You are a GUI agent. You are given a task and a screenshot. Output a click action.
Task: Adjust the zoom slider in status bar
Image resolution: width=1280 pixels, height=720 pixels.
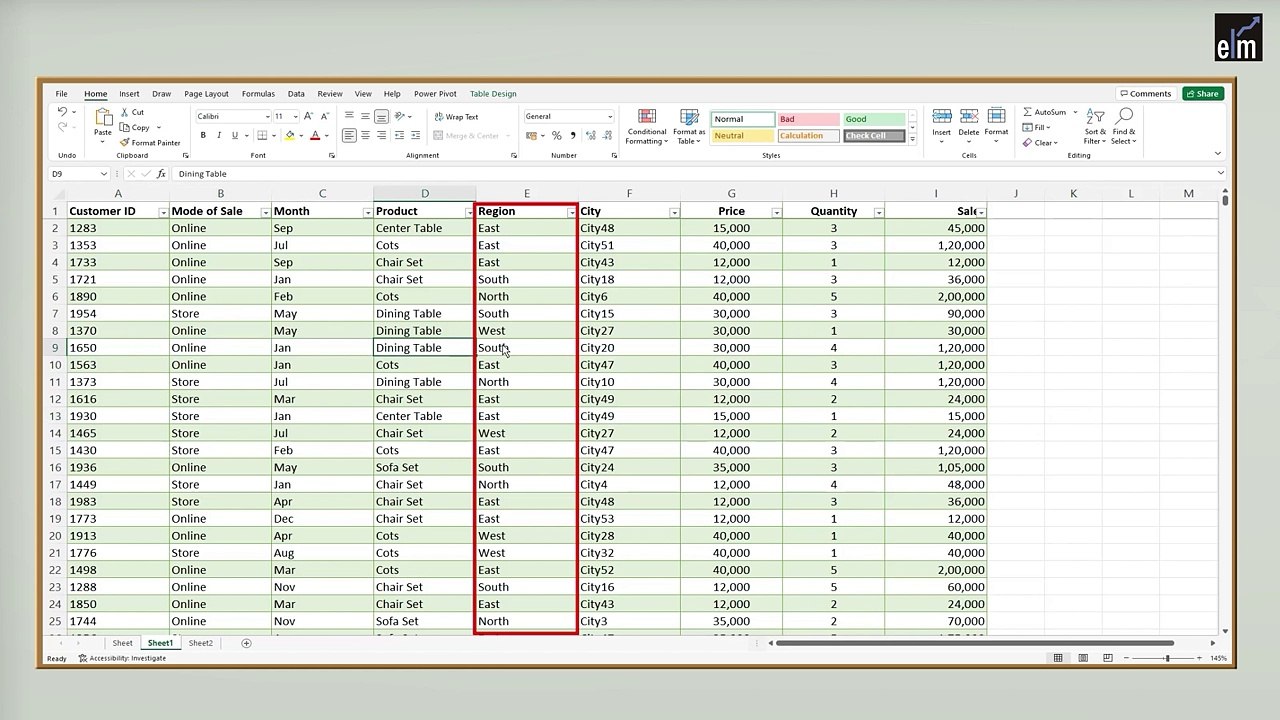[x=1167, y=658]
